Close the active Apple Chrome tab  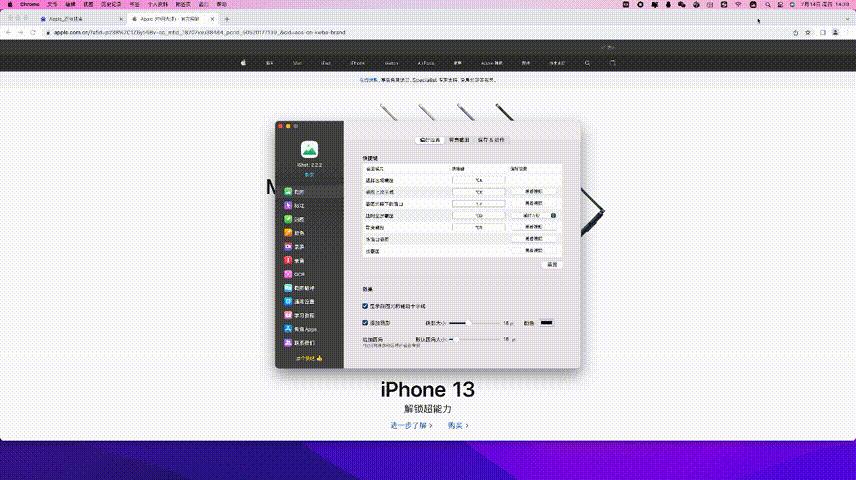click(212, 19)
